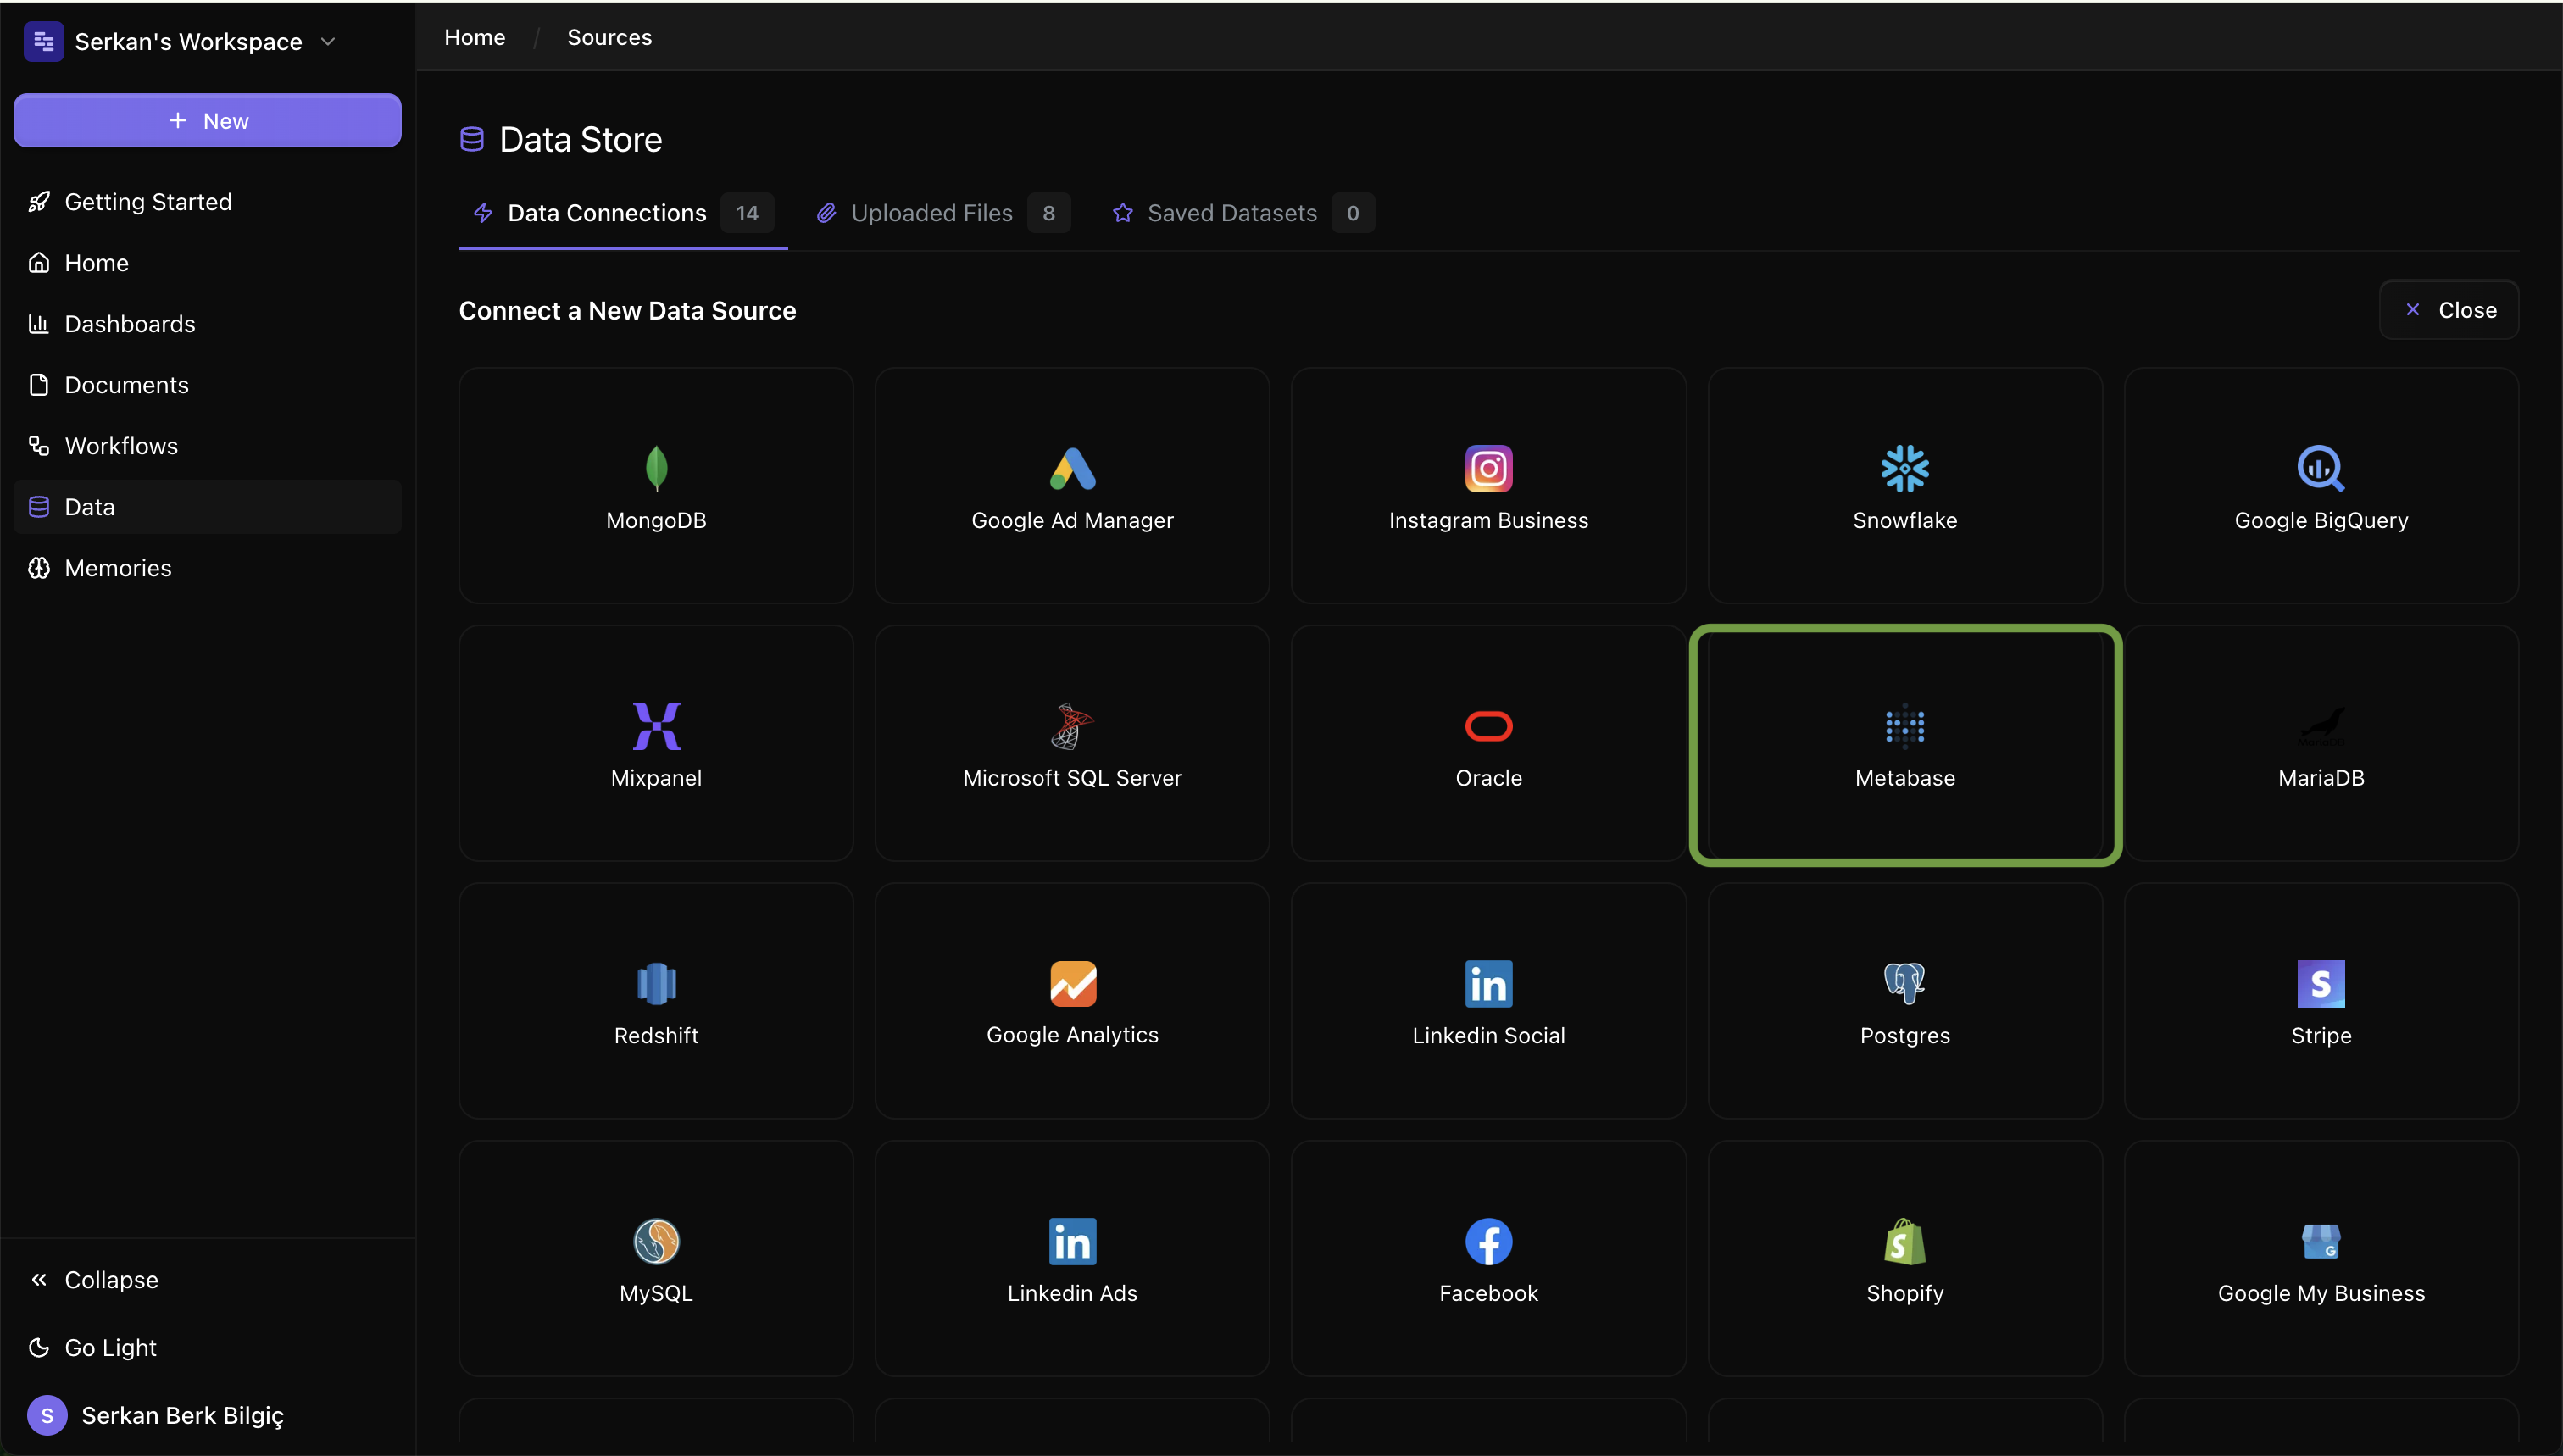Pick the Instagram Business icon

point(1488,468)
